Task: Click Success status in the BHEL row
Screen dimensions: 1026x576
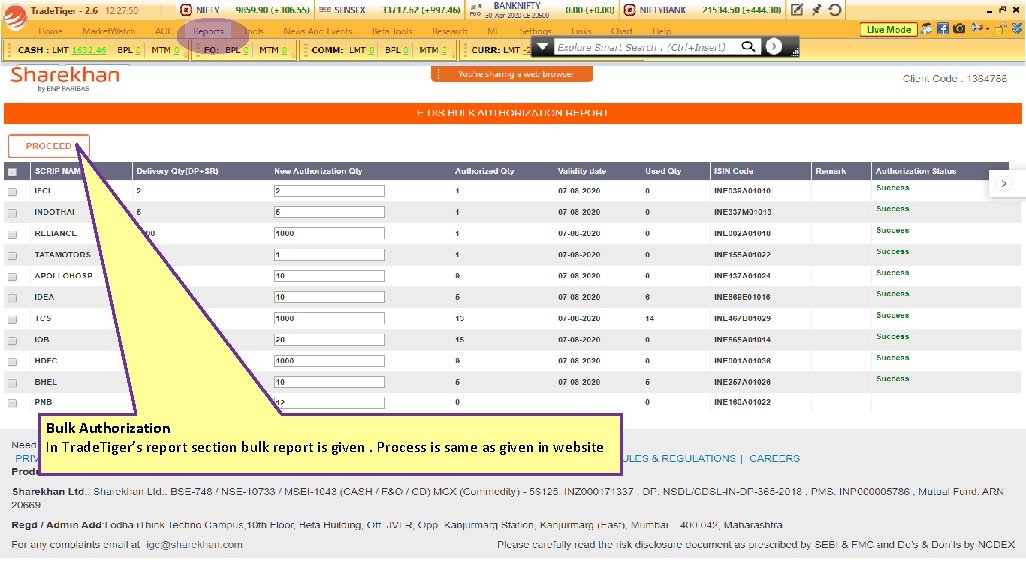Action: pos(893,379)
